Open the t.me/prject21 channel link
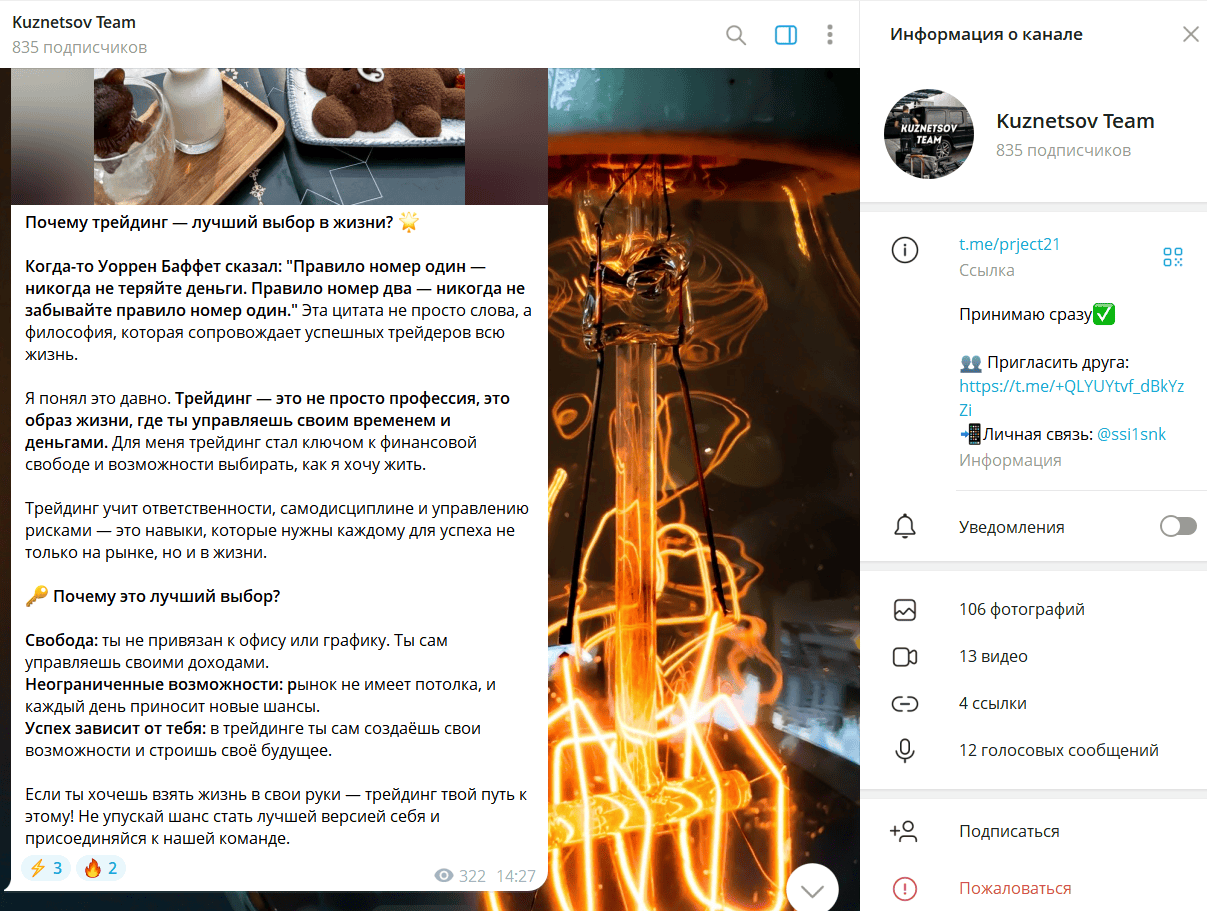The height and width of the screenshot is (911, 1207). (1009, 245)
